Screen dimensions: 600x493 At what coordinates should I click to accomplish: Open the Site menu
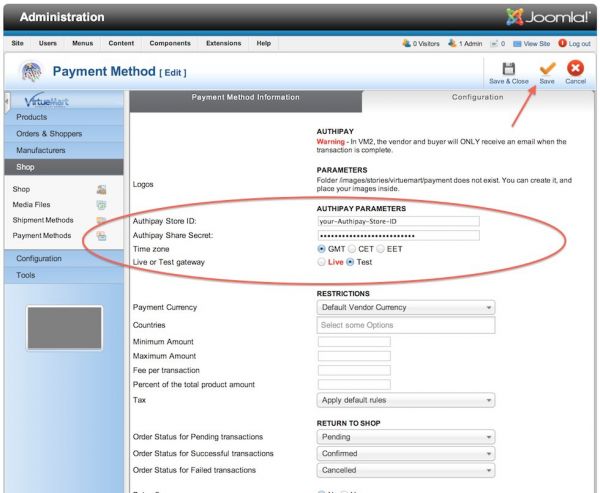pos(18,43)
